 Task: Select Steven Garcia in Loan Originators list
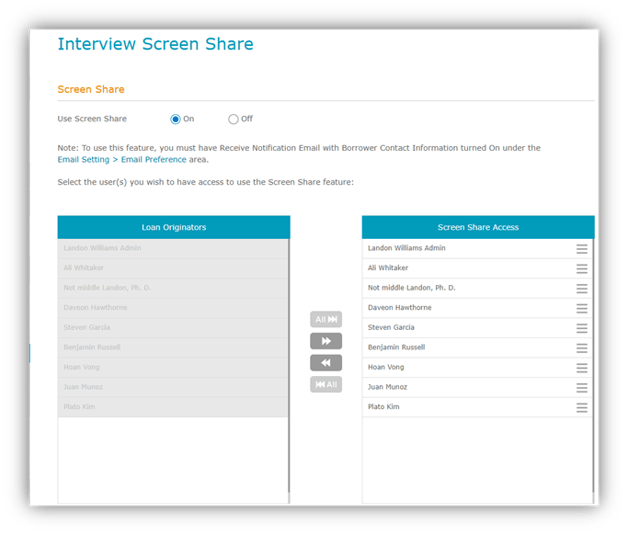[85, 328]
